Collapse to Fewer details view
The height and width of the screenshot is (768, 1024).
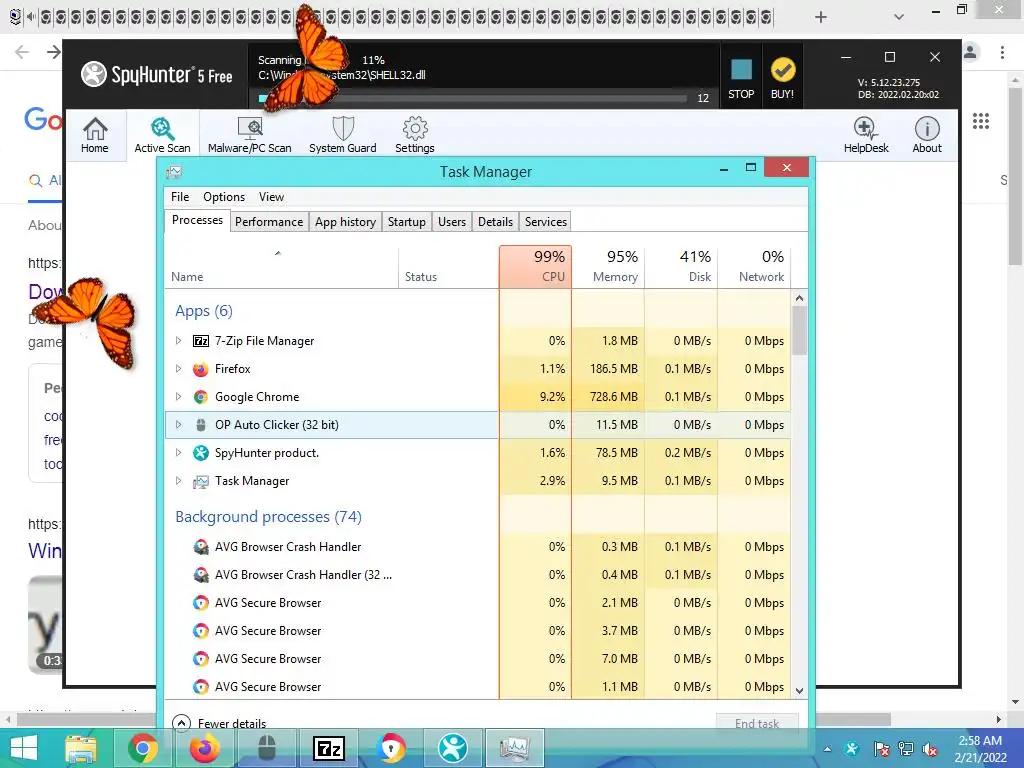coord(219,723)
